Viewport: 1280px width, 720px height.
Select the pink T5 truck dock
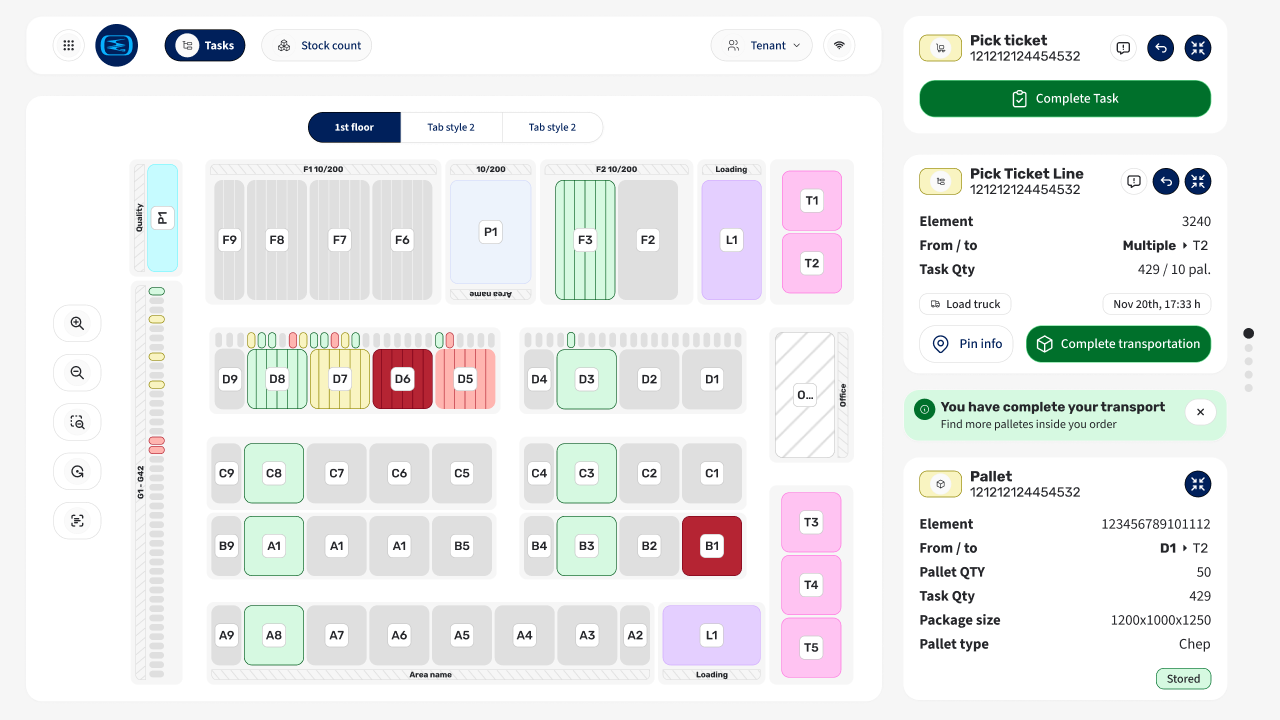pos(811,648)
